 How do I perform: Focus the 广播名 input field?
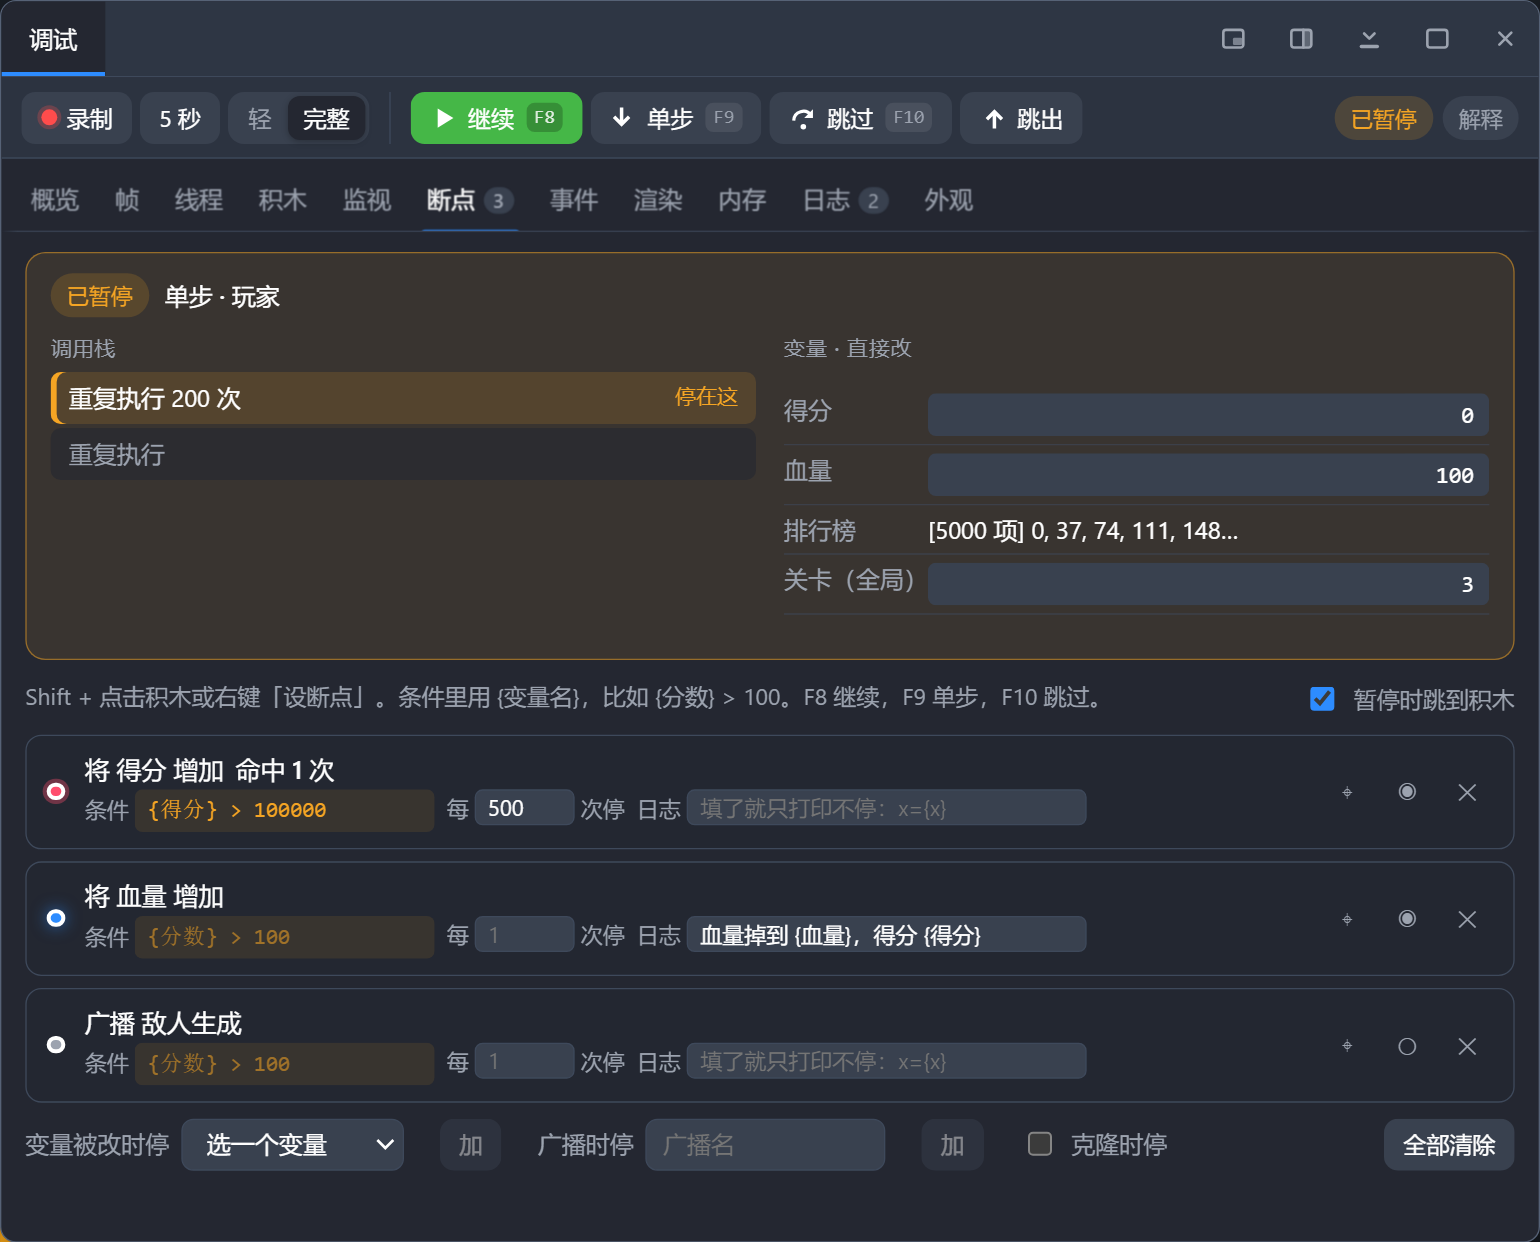[x=765, y=1145]
